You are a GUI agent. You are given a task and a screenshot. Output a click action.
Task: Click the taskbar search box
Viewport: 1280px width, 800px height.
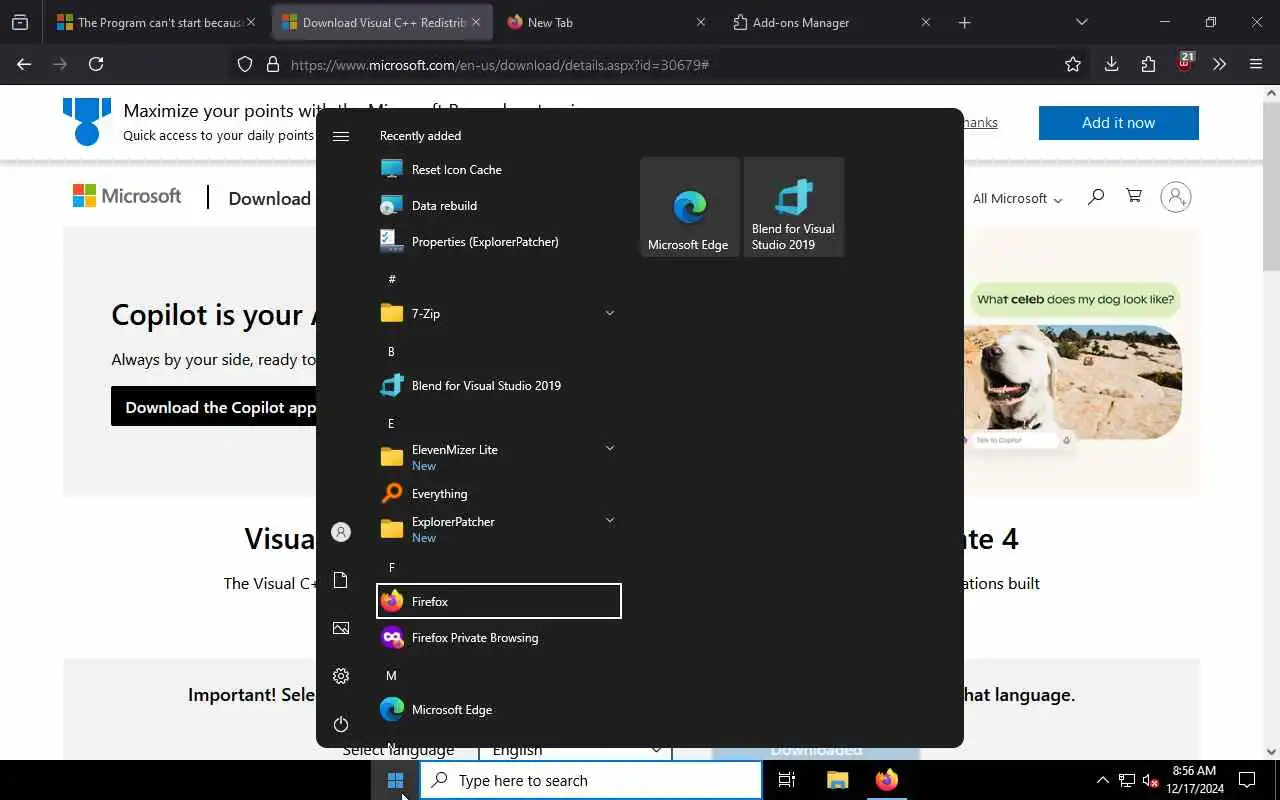pyautogui.click(x=590, y=780)
